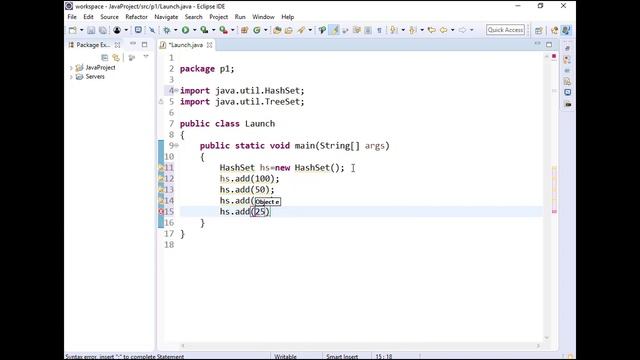Click the New Java Package icon
This screenshot has height=360, width=640.
coord(244,30)
